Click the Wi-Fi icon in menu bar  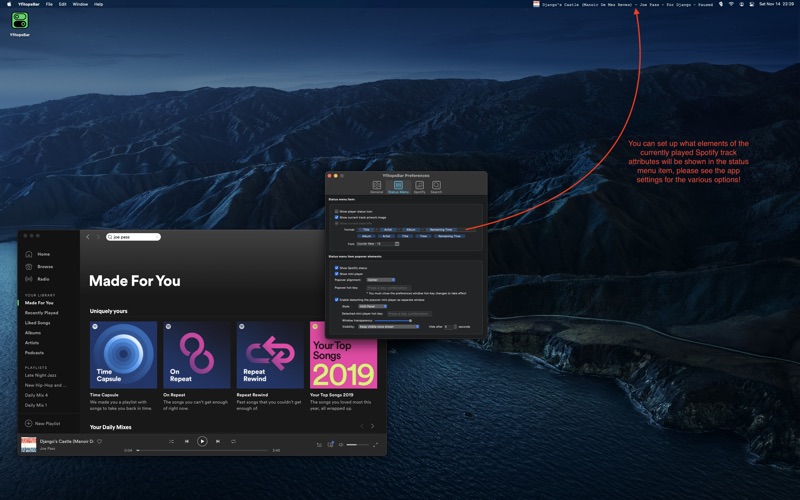731,4
